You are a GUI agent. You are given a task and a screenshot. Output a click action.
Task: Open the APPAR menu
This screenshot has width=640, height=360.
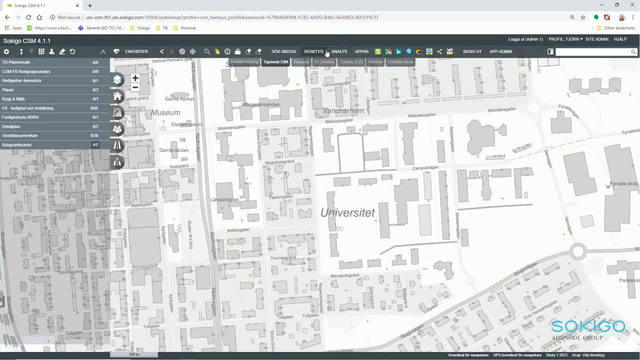361,52
